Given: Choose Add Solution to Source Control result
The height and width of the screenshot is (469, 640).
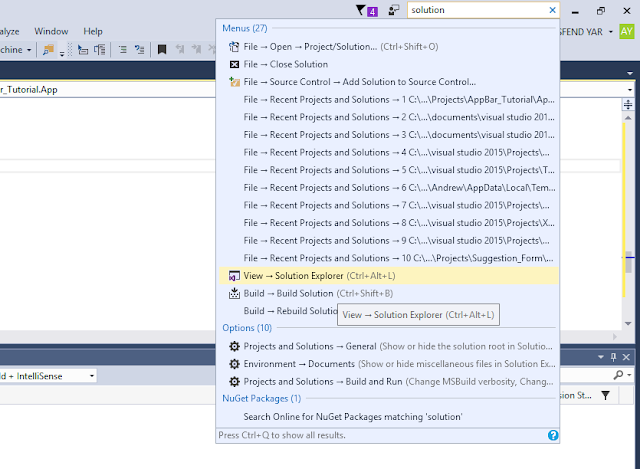Looking at the screenshot, I should (x=389, y=82).
